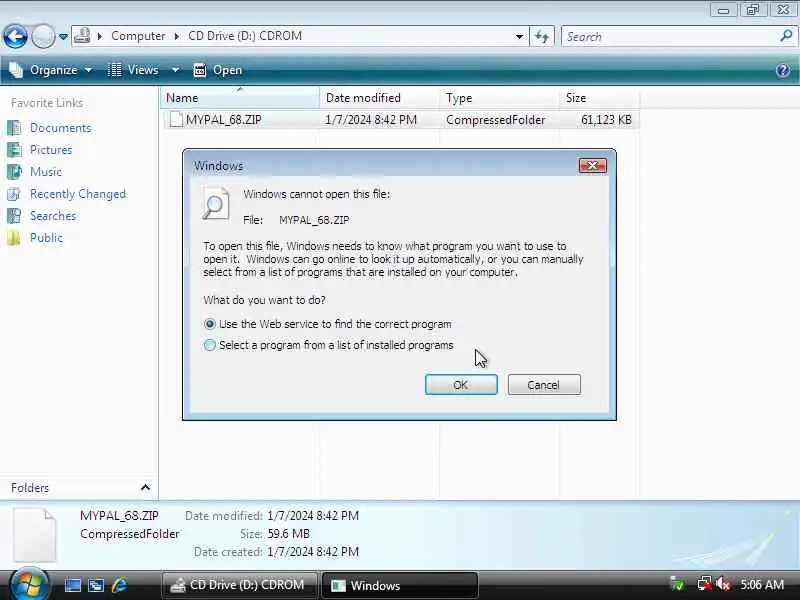Sort files by the Type column
Viewport: 800px width, 600px height.
pyautogui.click(x=499, y=98)
